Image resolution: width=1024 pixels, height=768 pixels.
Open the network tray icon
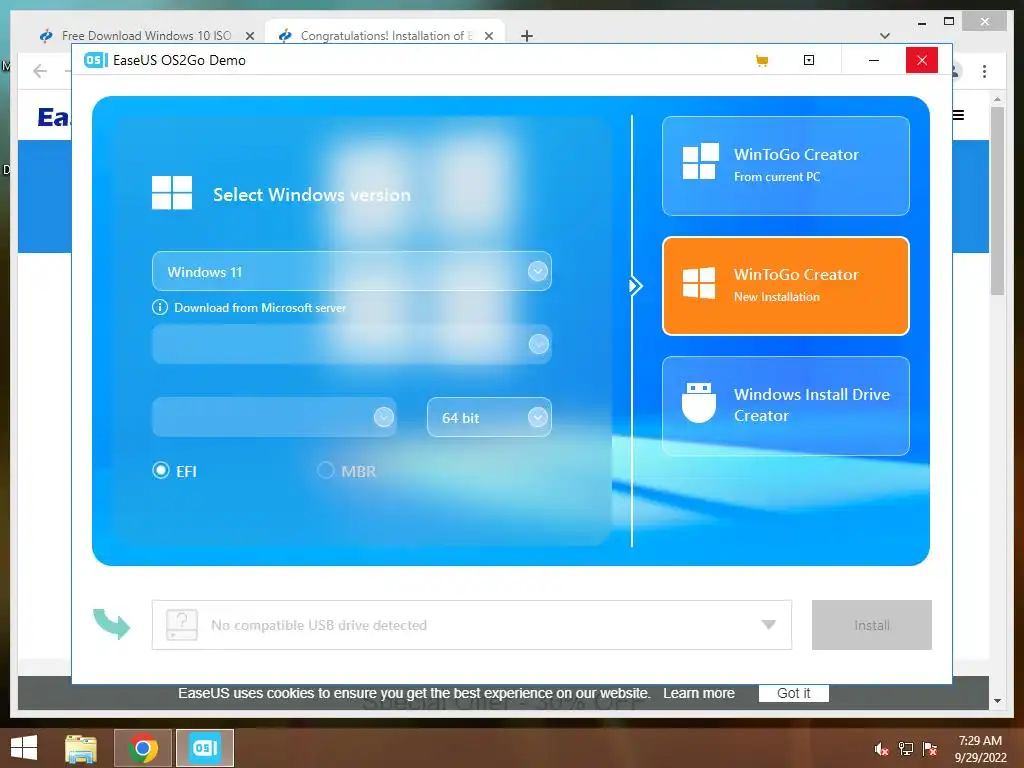tap(906, 749)
